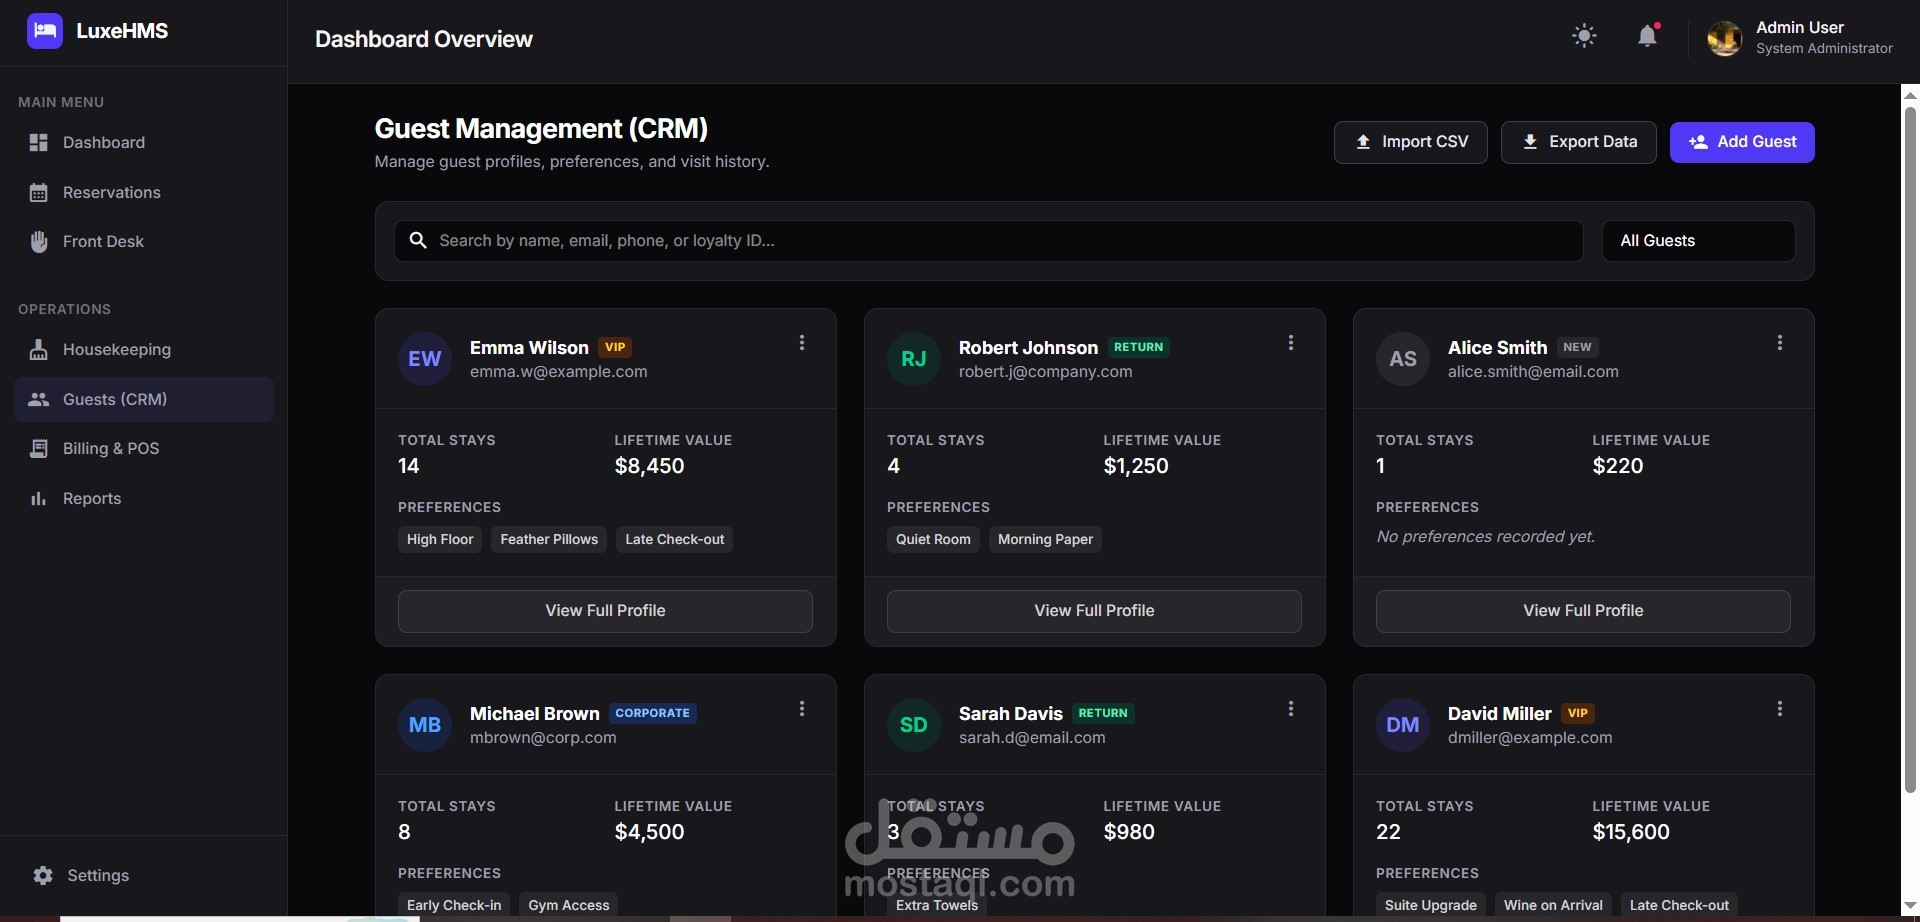Click the Feather Pillows preference tag

pyautogui.click(x=549, y=539)
